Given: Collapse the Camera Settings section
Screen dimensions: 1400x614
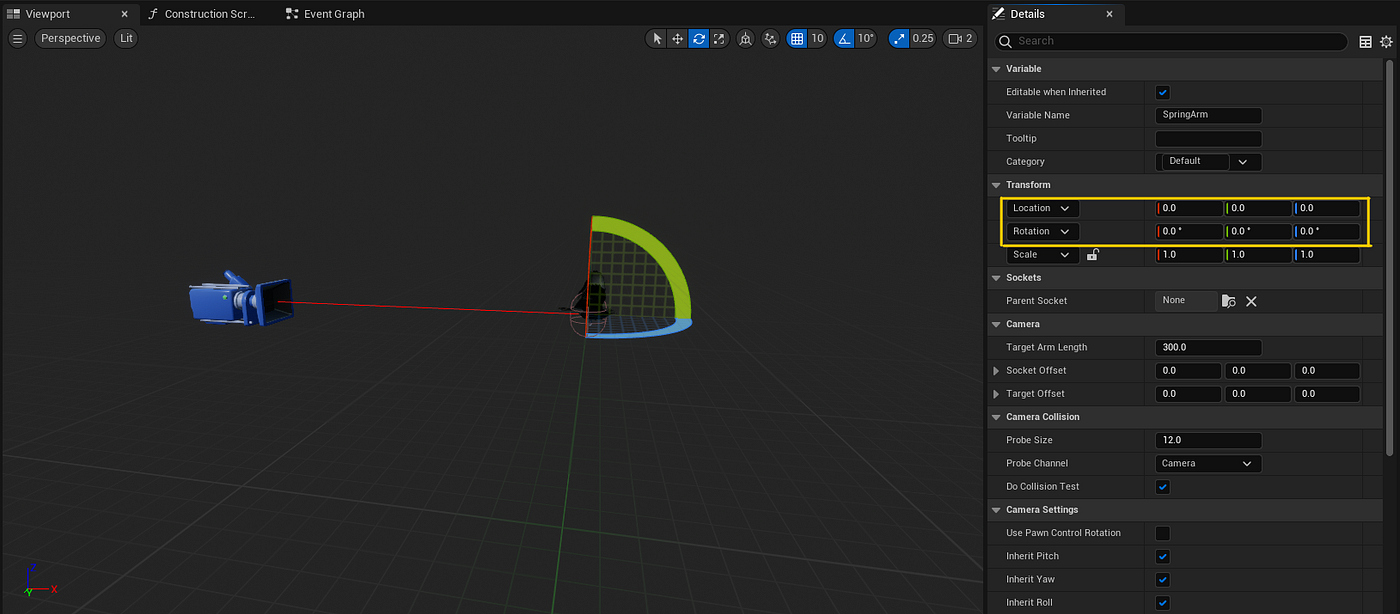Looking at the screenshot, I should click(x=995, y=510).
